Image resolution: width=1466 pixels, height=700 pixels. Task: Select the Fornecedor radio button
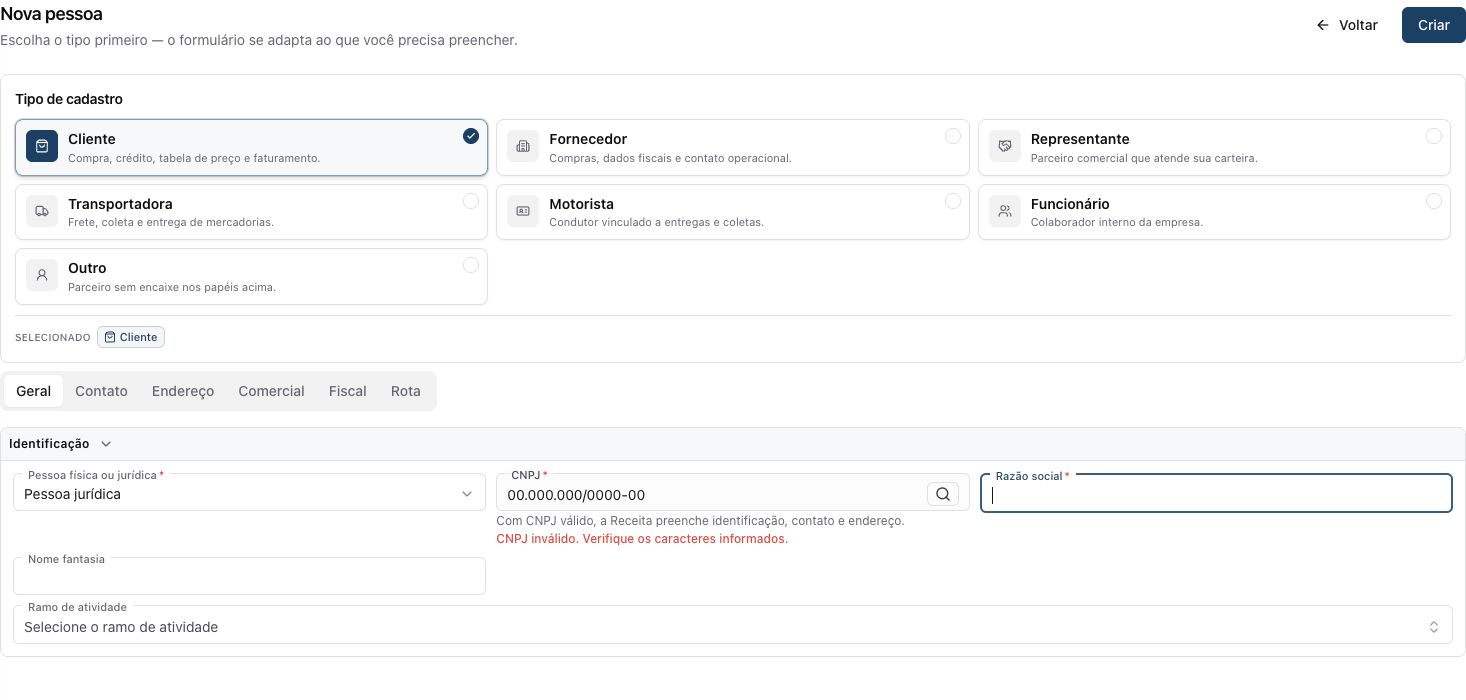point(953,136)
